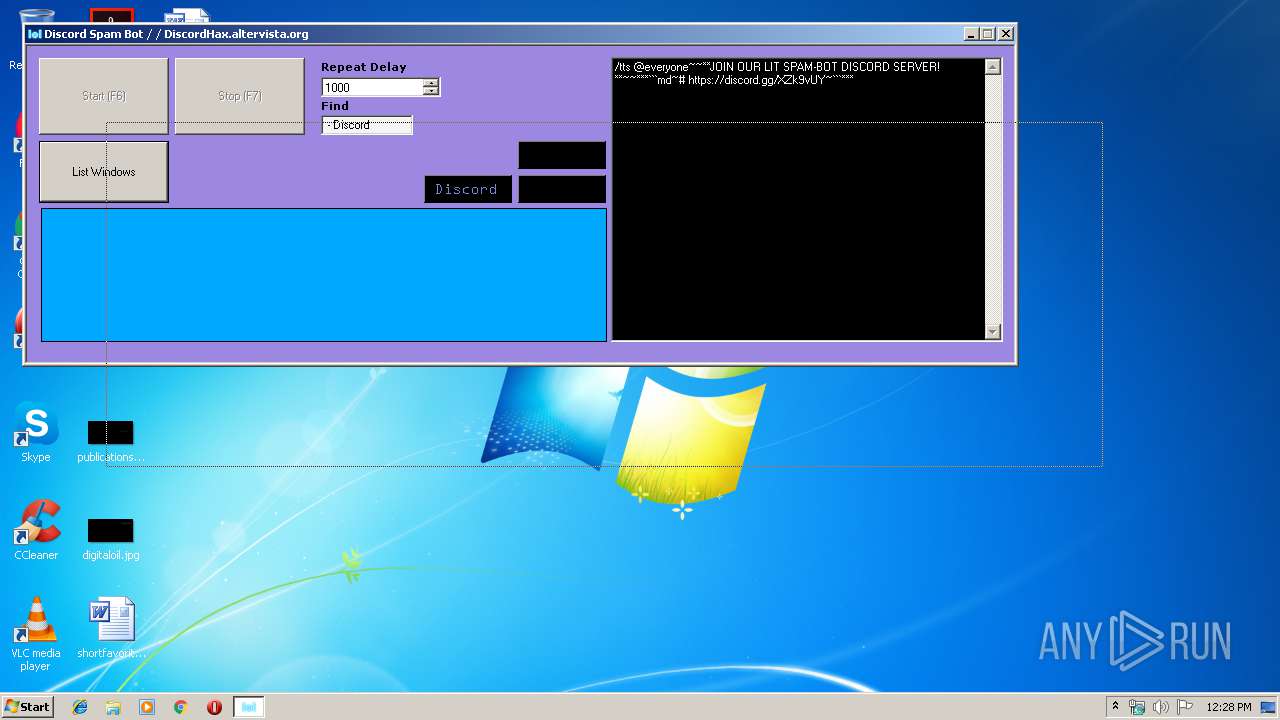Click the 12:28 PM taskbar clock
1280x720 pixels.
coord(1228,707)
